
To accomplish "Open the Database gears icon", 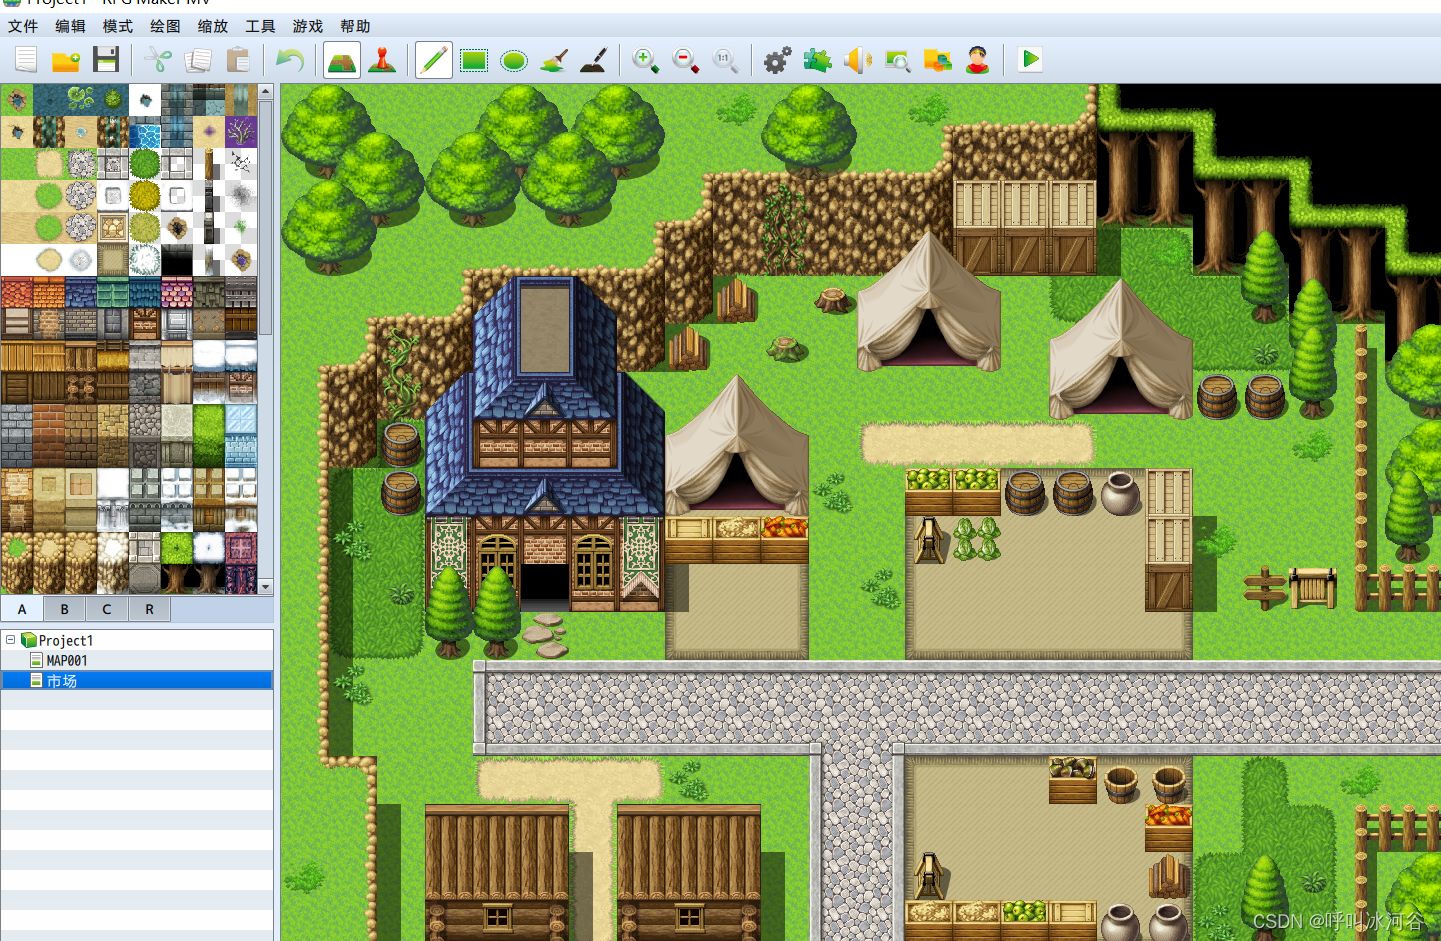I will [777, 60].
